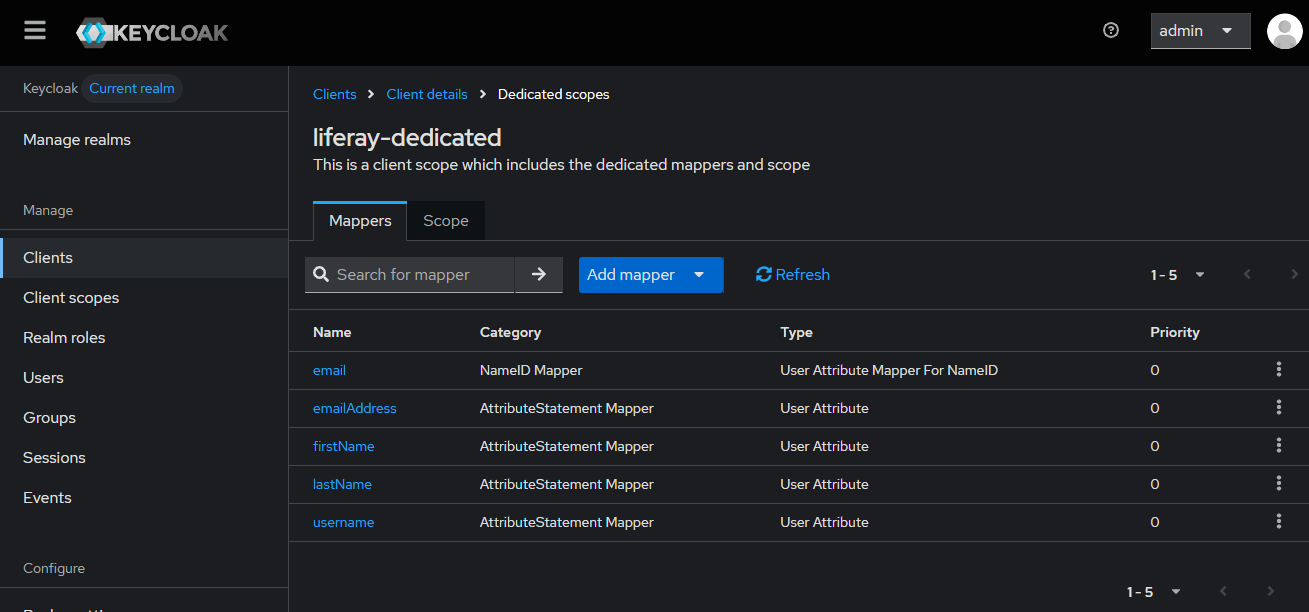The height and width of the screenshot is (612, 1309).
Task: Open the Client details breadcrumb
Action: [427, 94]
